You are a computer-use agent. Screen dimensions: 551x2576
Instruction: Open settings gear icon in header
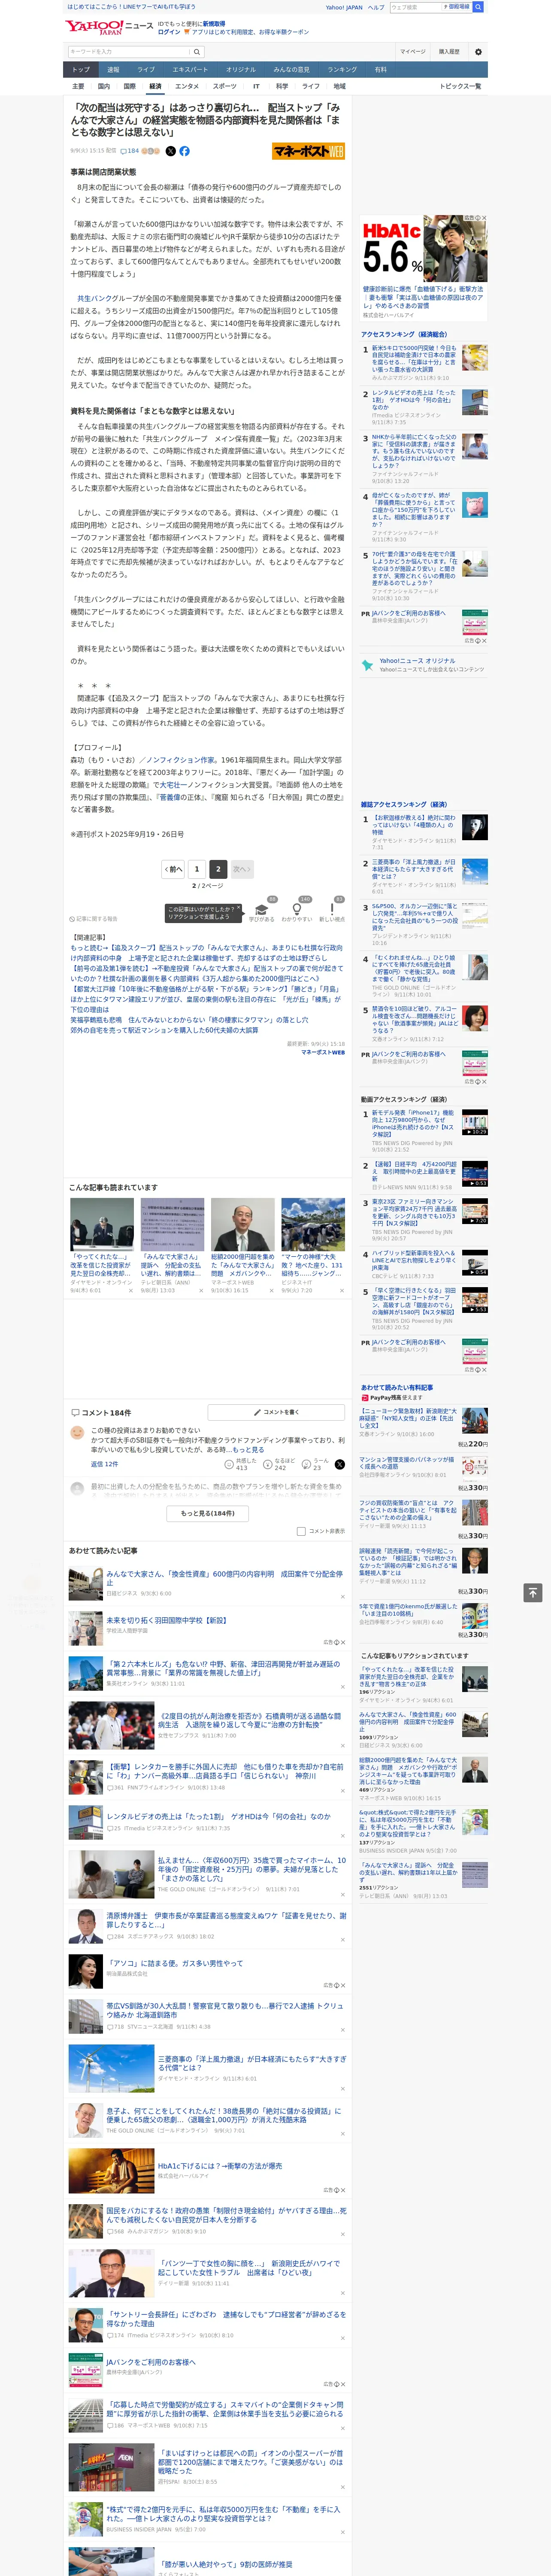tap(478, 51)
